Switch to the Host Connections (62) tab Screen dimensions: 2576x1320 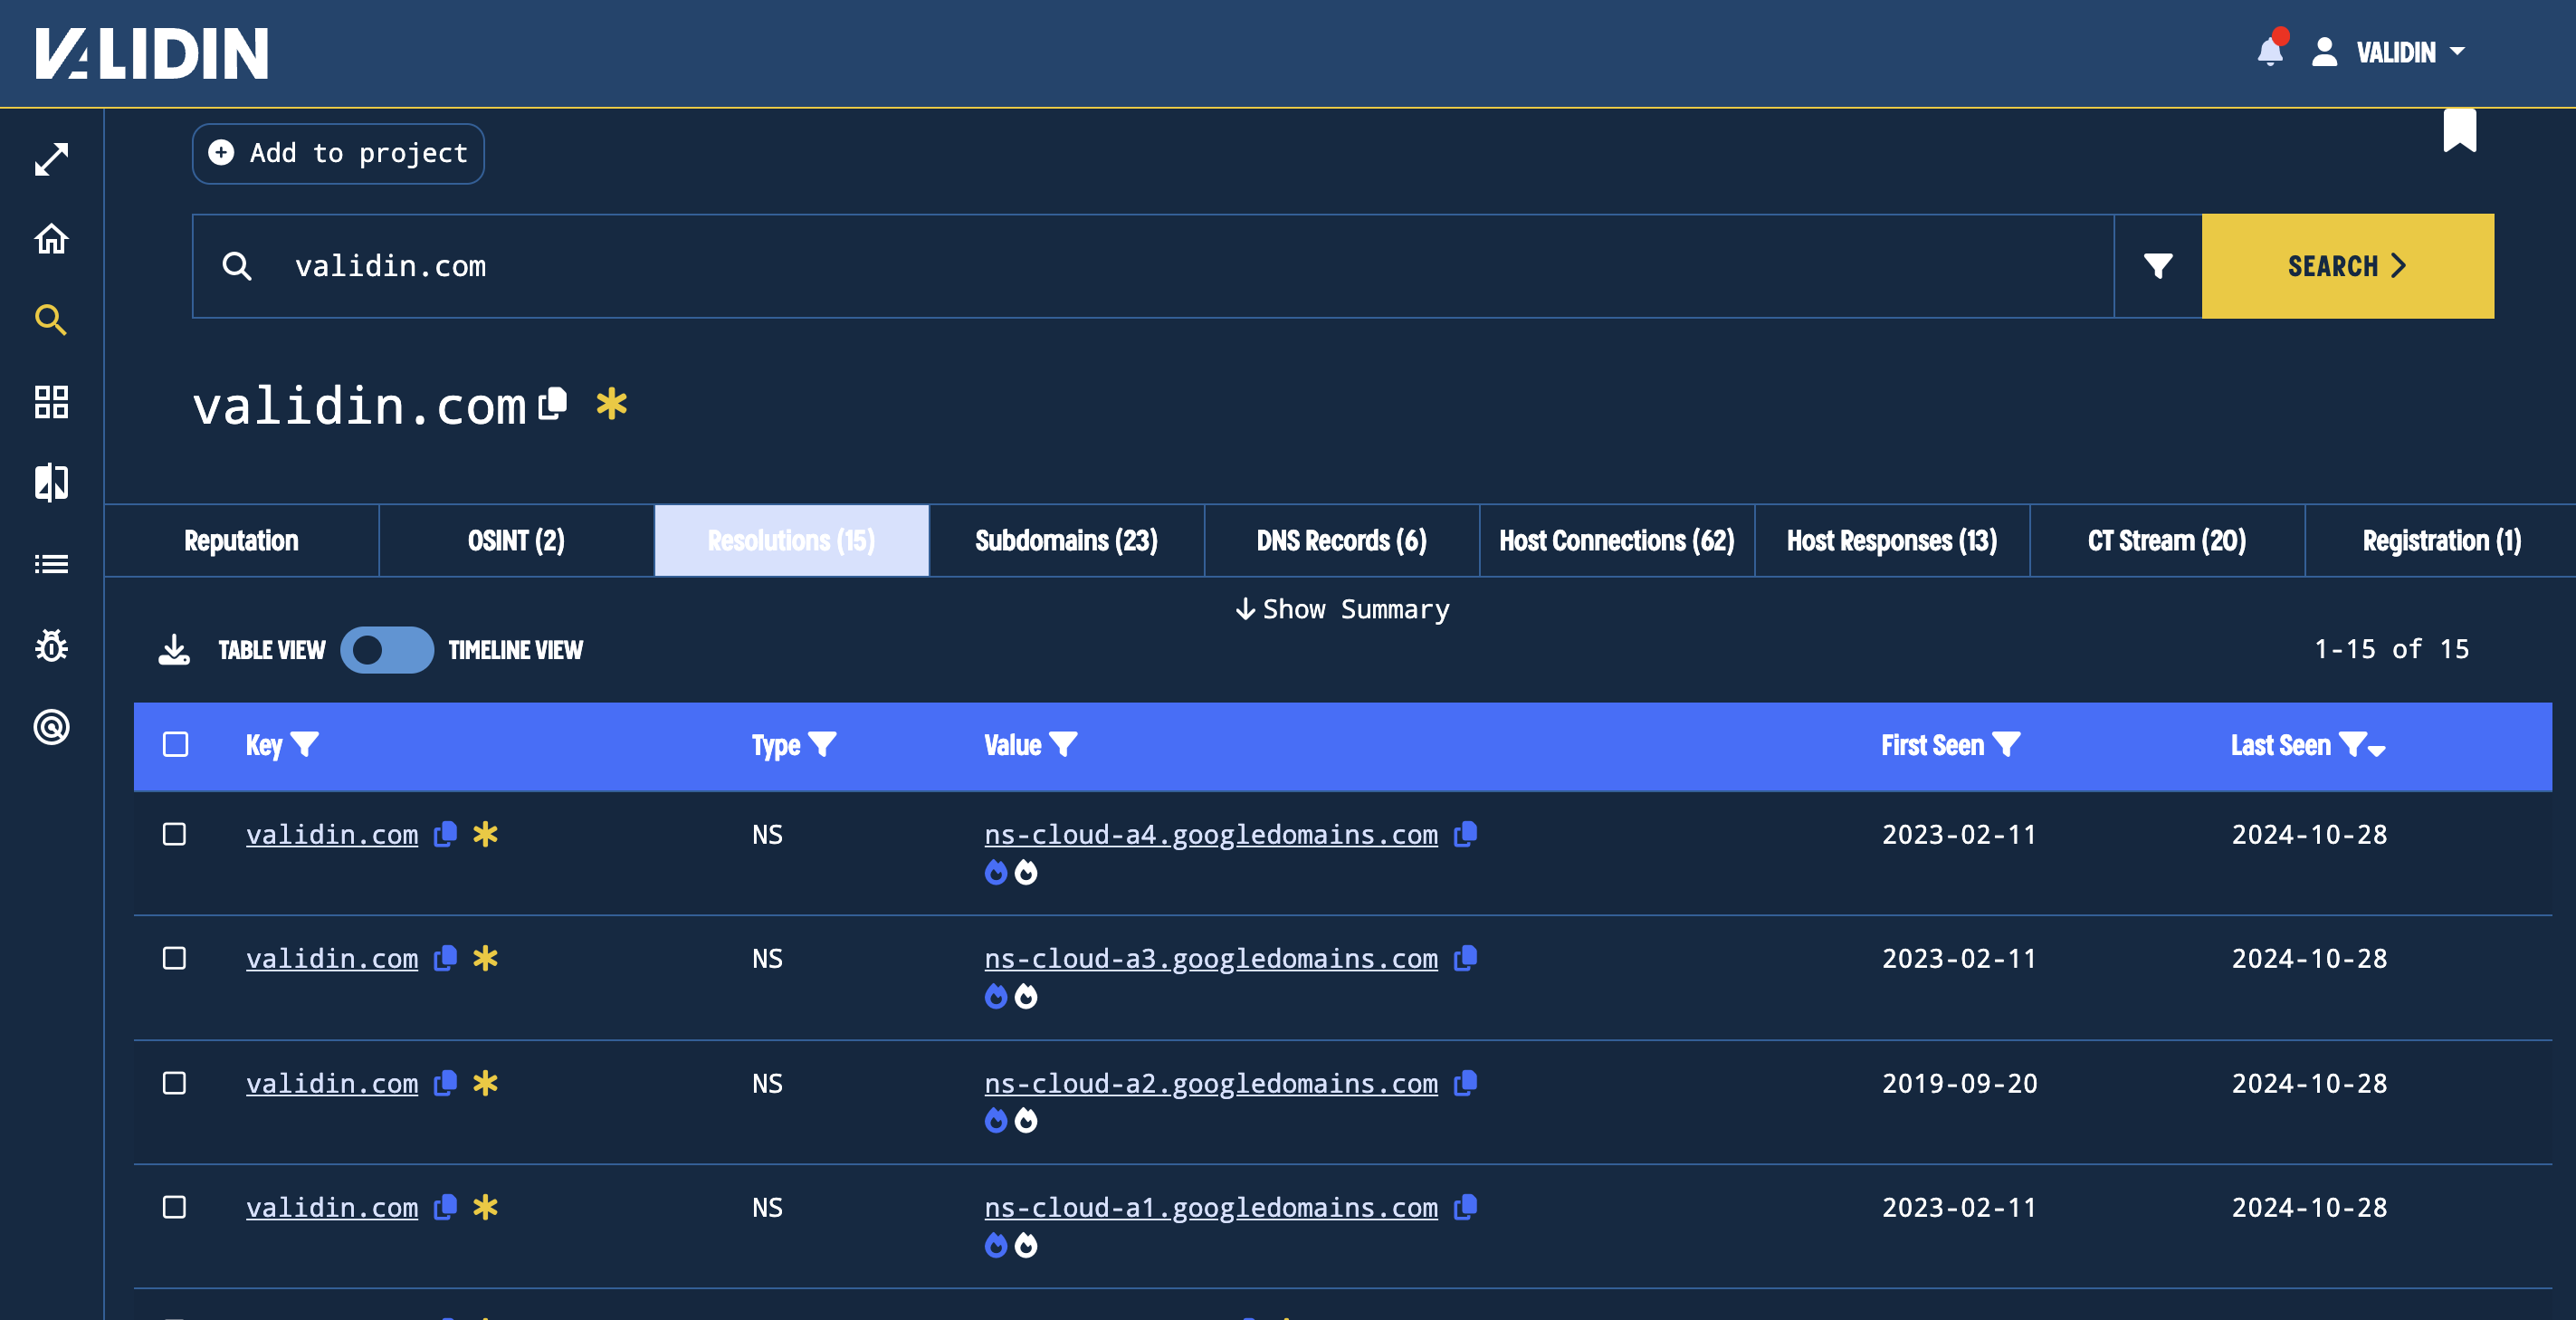(x=1616, y=540)
